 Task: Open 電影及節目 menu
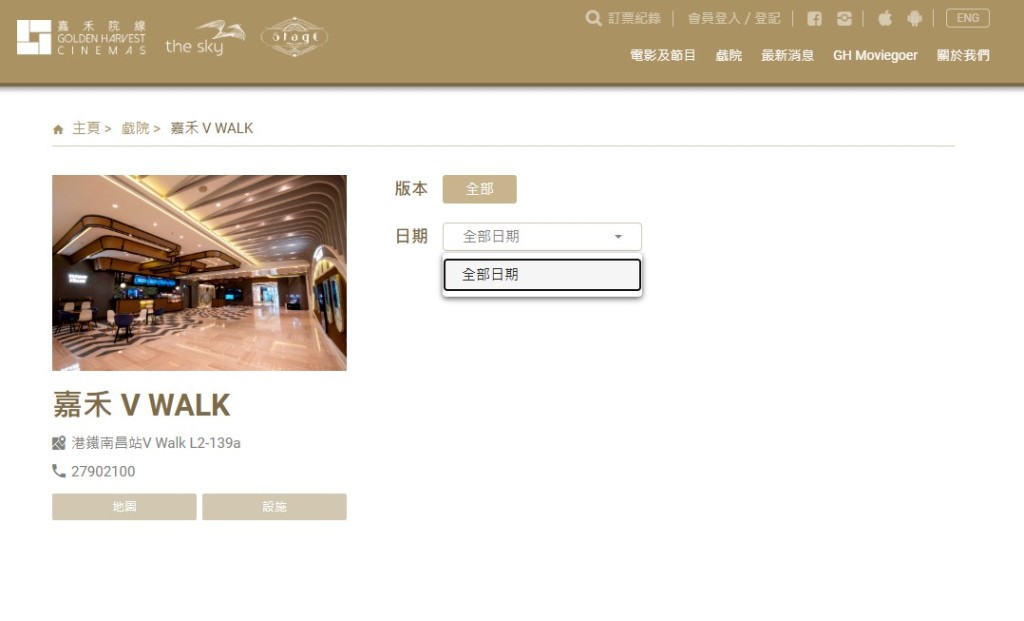tap(662, 56)
